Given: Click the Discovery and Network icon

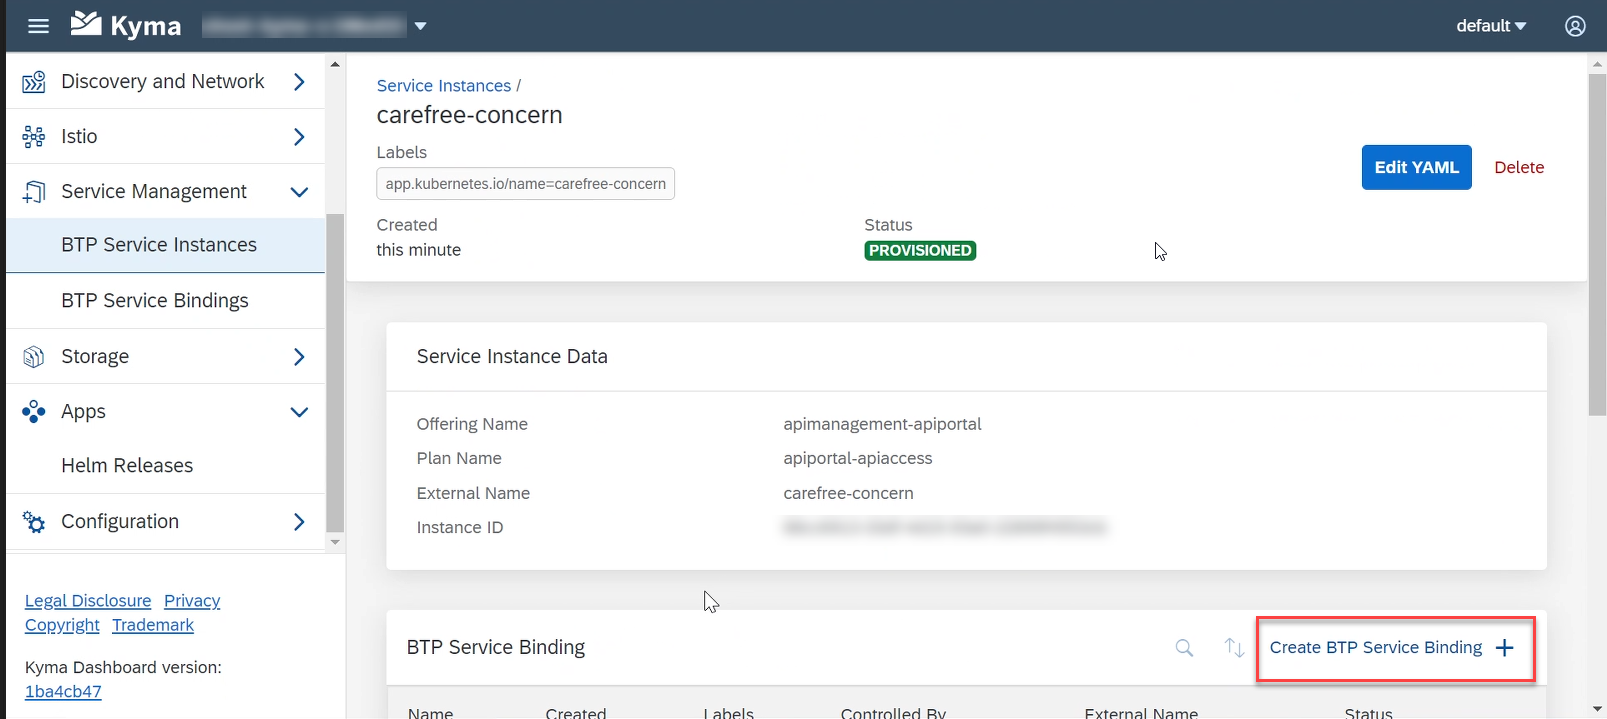Looking at the screenshot, I should point(34,82).
